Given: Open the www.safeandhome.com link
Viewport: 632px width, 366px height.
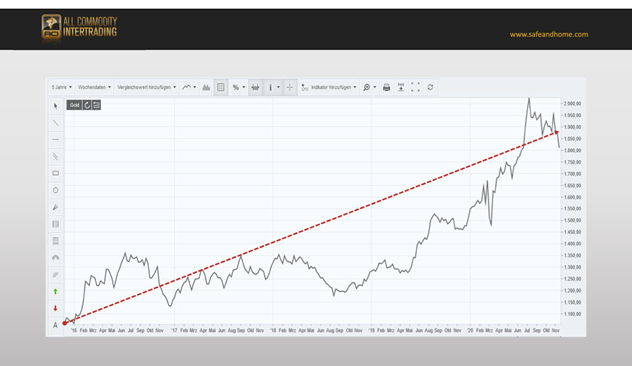Looking at the screenshot, I should point(549,35).
